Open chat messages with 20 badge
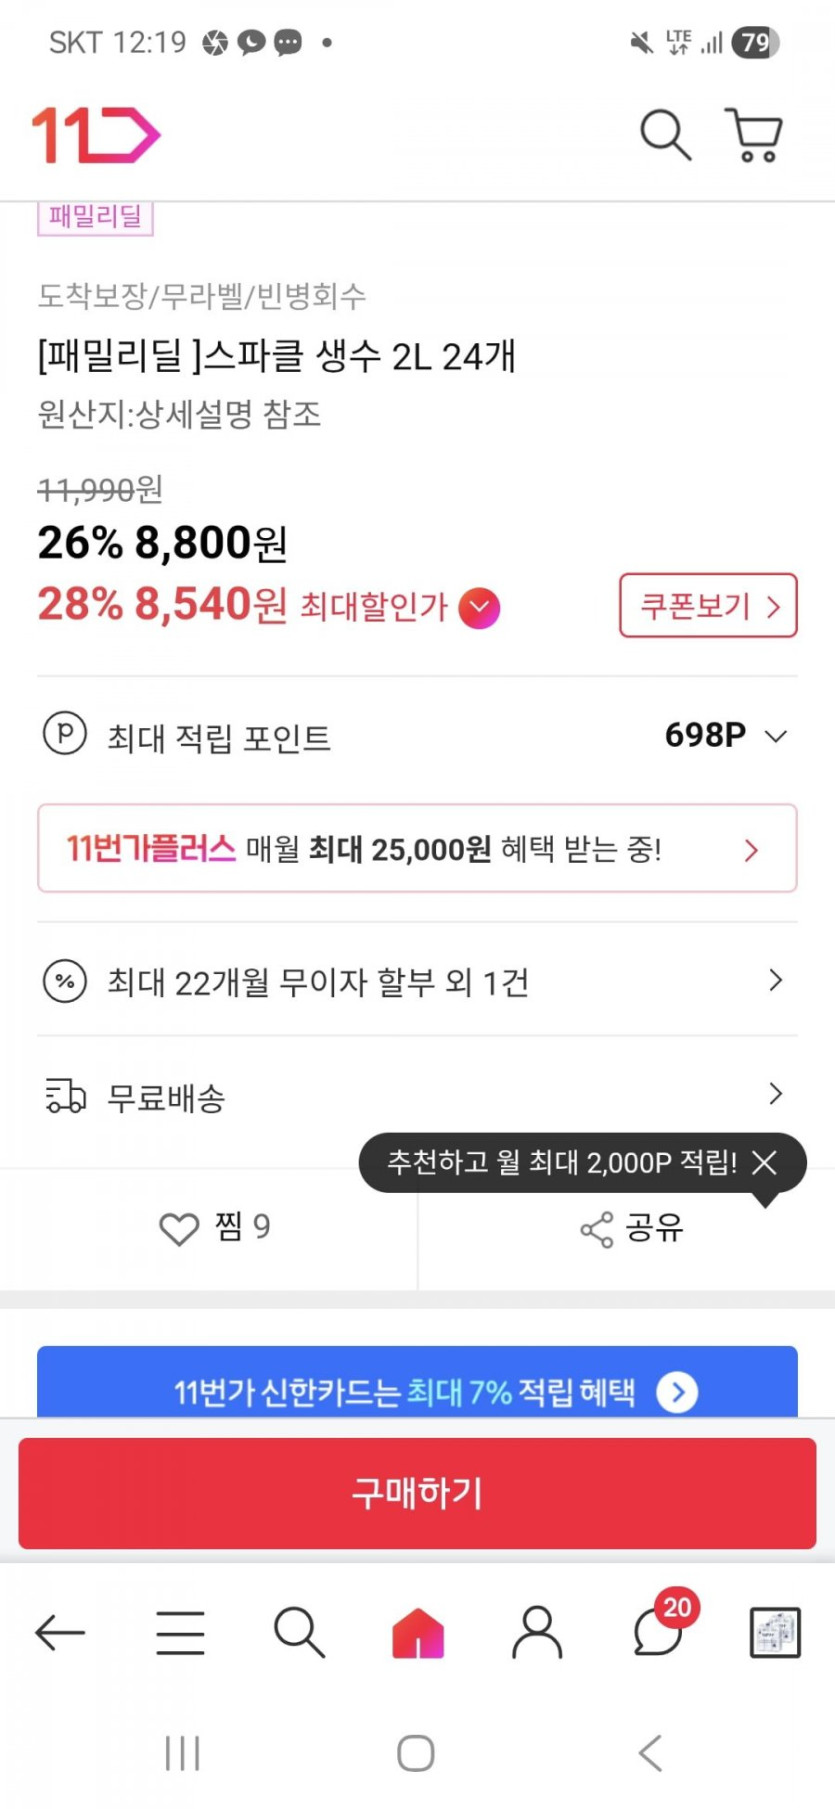835x1809 pixels. click(660, 1633)
